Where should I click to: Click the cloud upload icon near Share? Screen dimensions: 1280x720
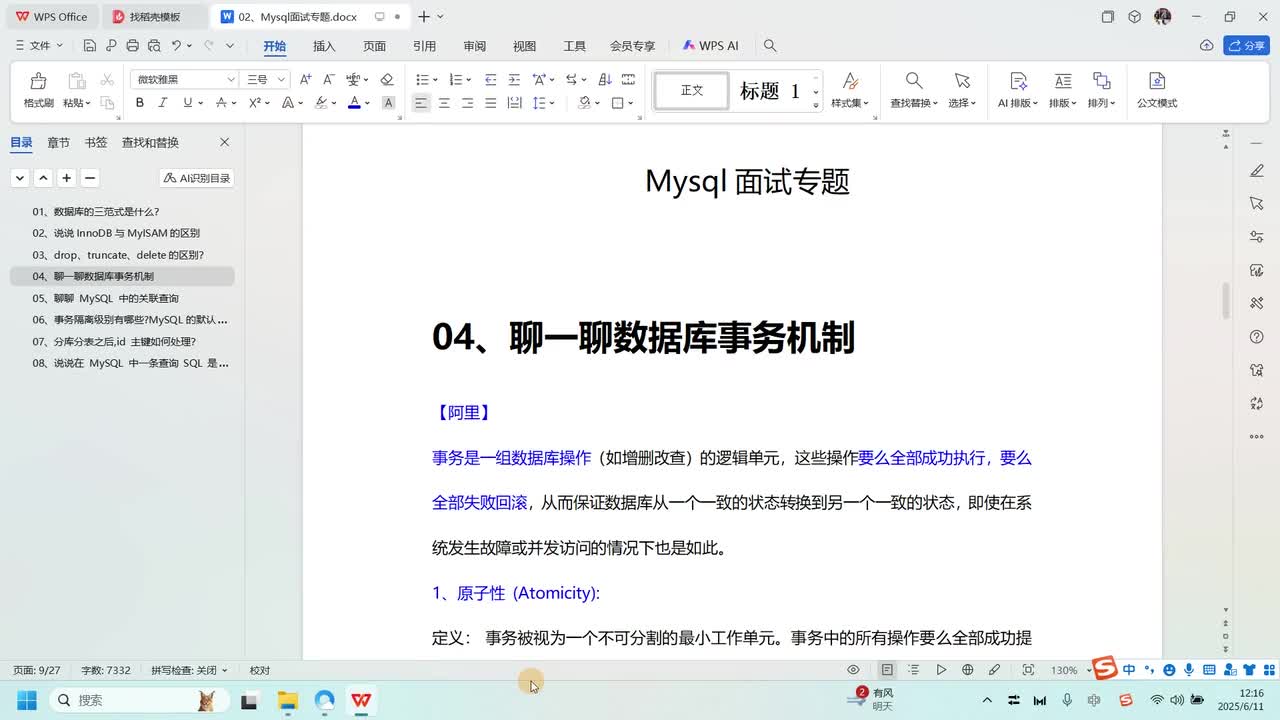(1207, 46)
